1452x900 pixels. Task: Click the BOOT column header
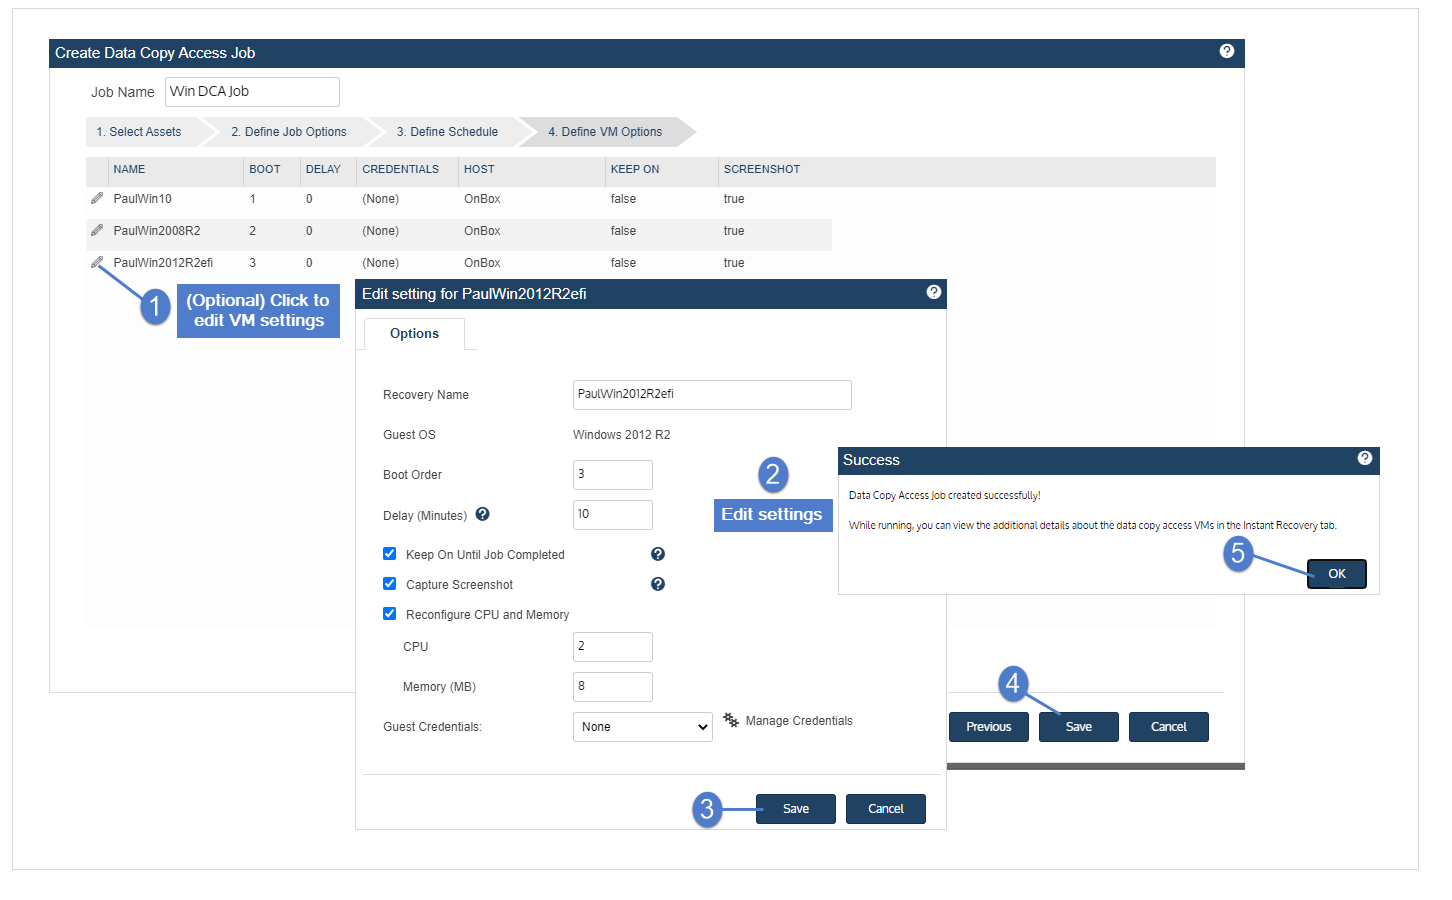[x=265, y=170]
